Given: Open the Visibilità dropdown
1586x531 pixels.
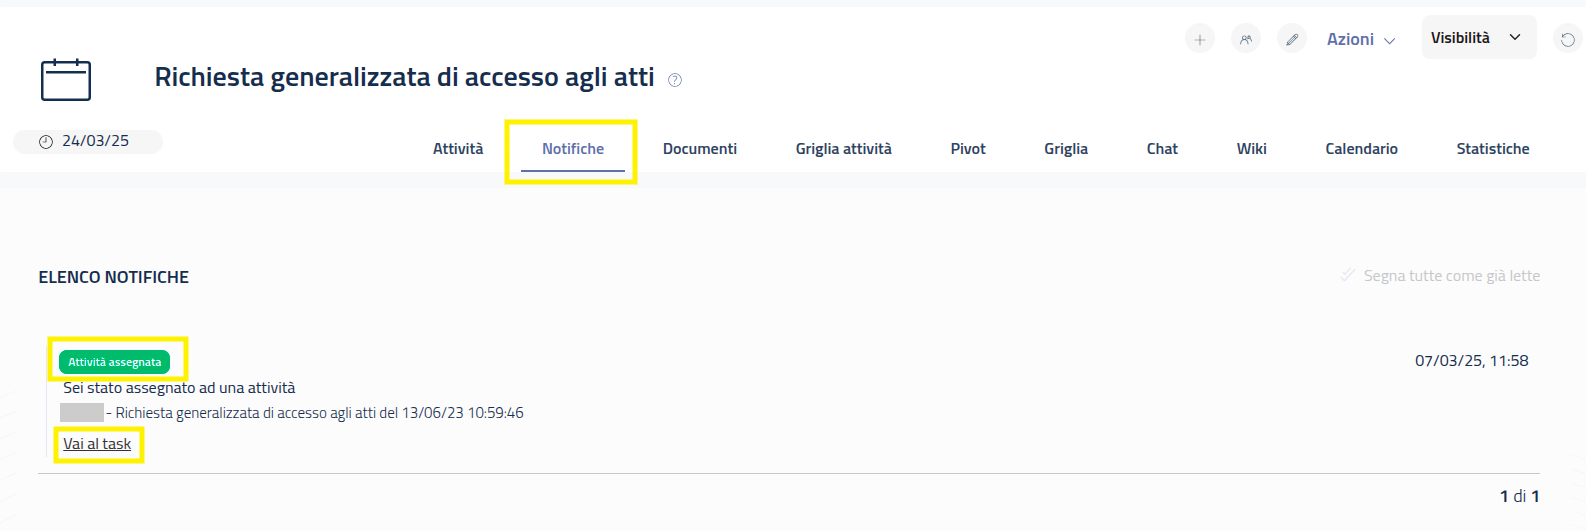Looking at the screenshot, I should coord(1478,38).
